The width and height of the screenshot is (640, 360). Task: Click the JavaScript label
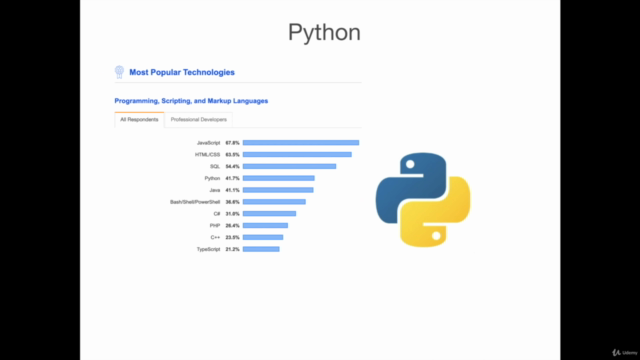208,143
